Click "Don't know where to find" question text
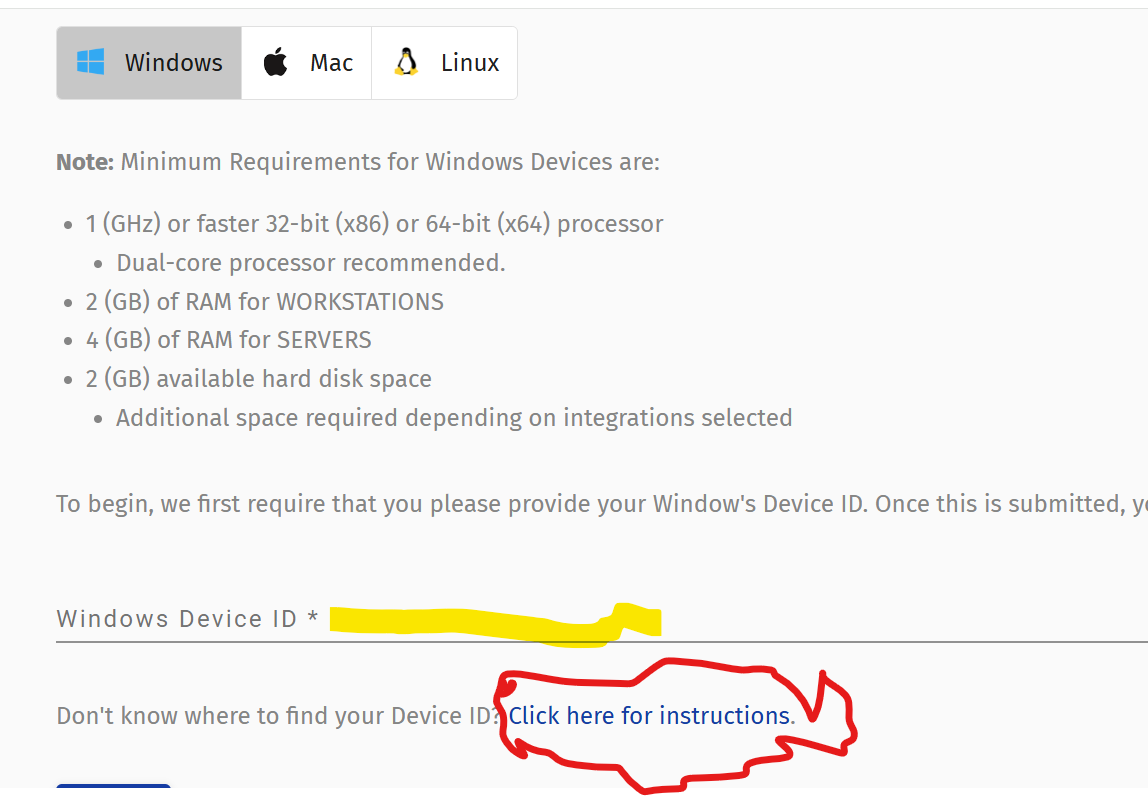Viewport: 1148px width, 797px height. pos(277,716)
